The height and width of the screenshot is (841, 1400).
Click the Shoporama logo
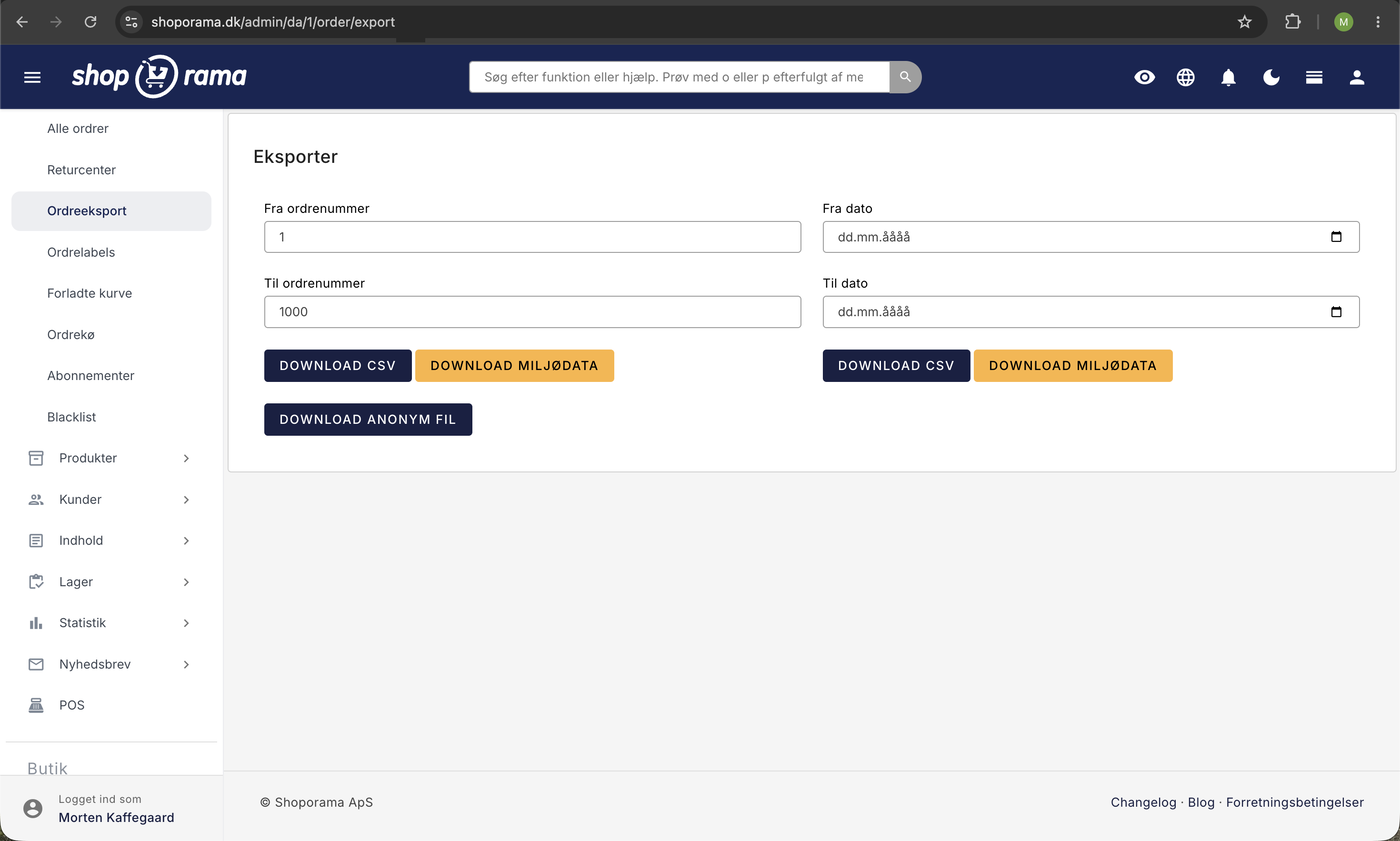coord(159,76)
